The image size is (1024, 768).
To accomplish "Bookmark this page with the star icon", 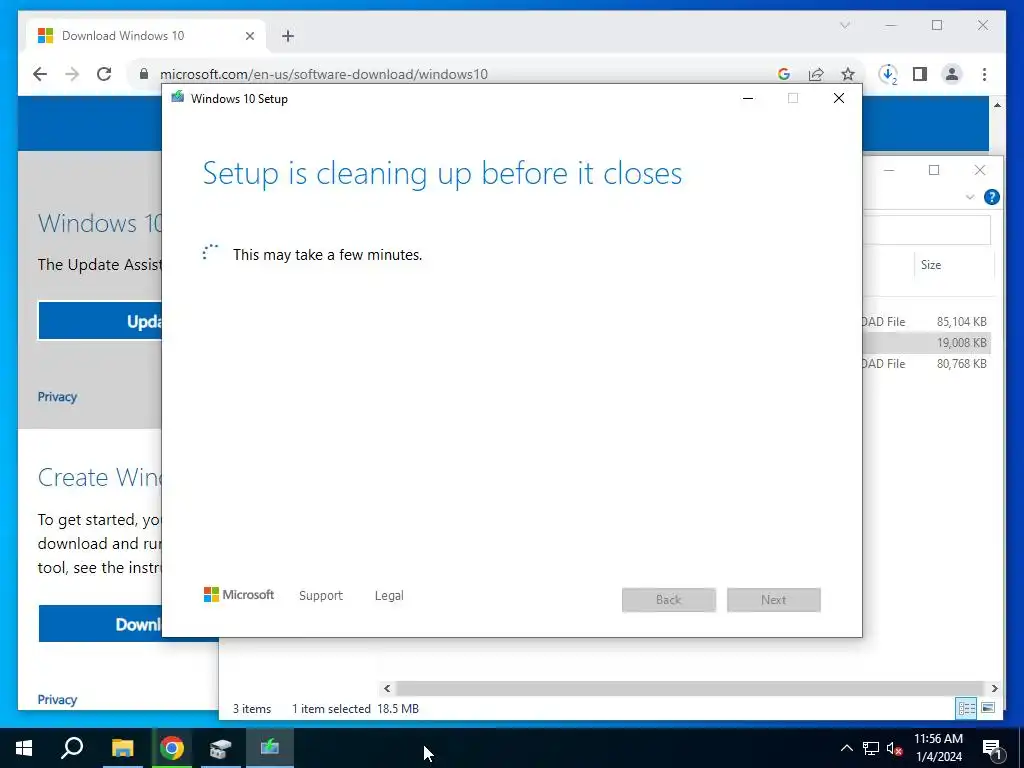I will (848, 74).
